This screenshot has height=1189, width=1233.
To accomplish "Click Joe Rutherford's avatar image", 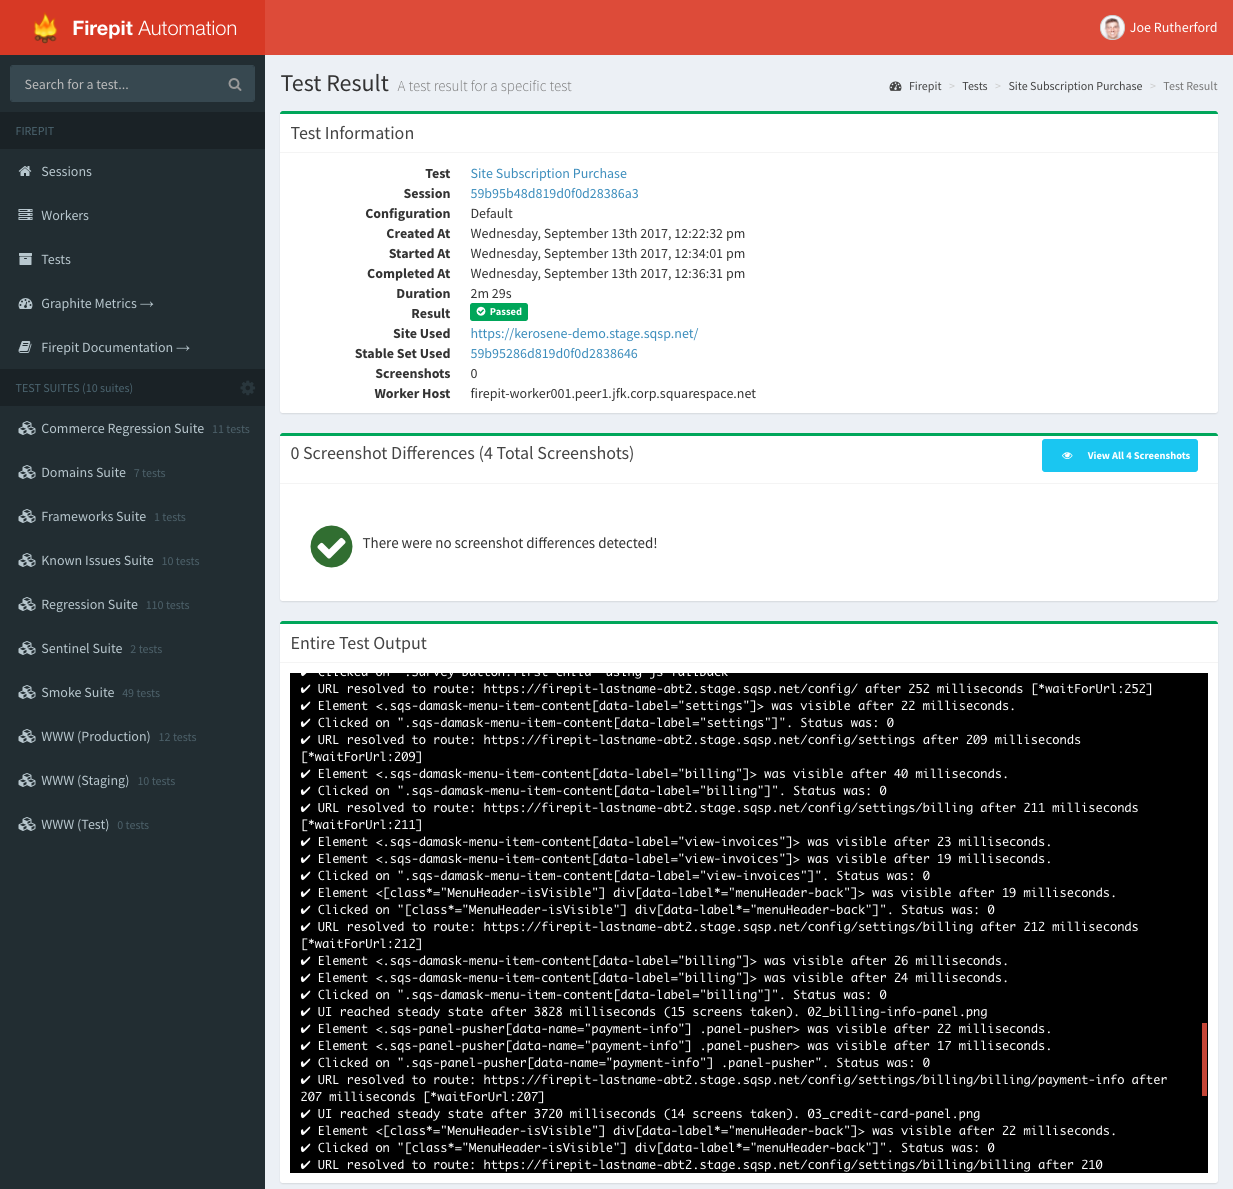I will point(1112,28).
